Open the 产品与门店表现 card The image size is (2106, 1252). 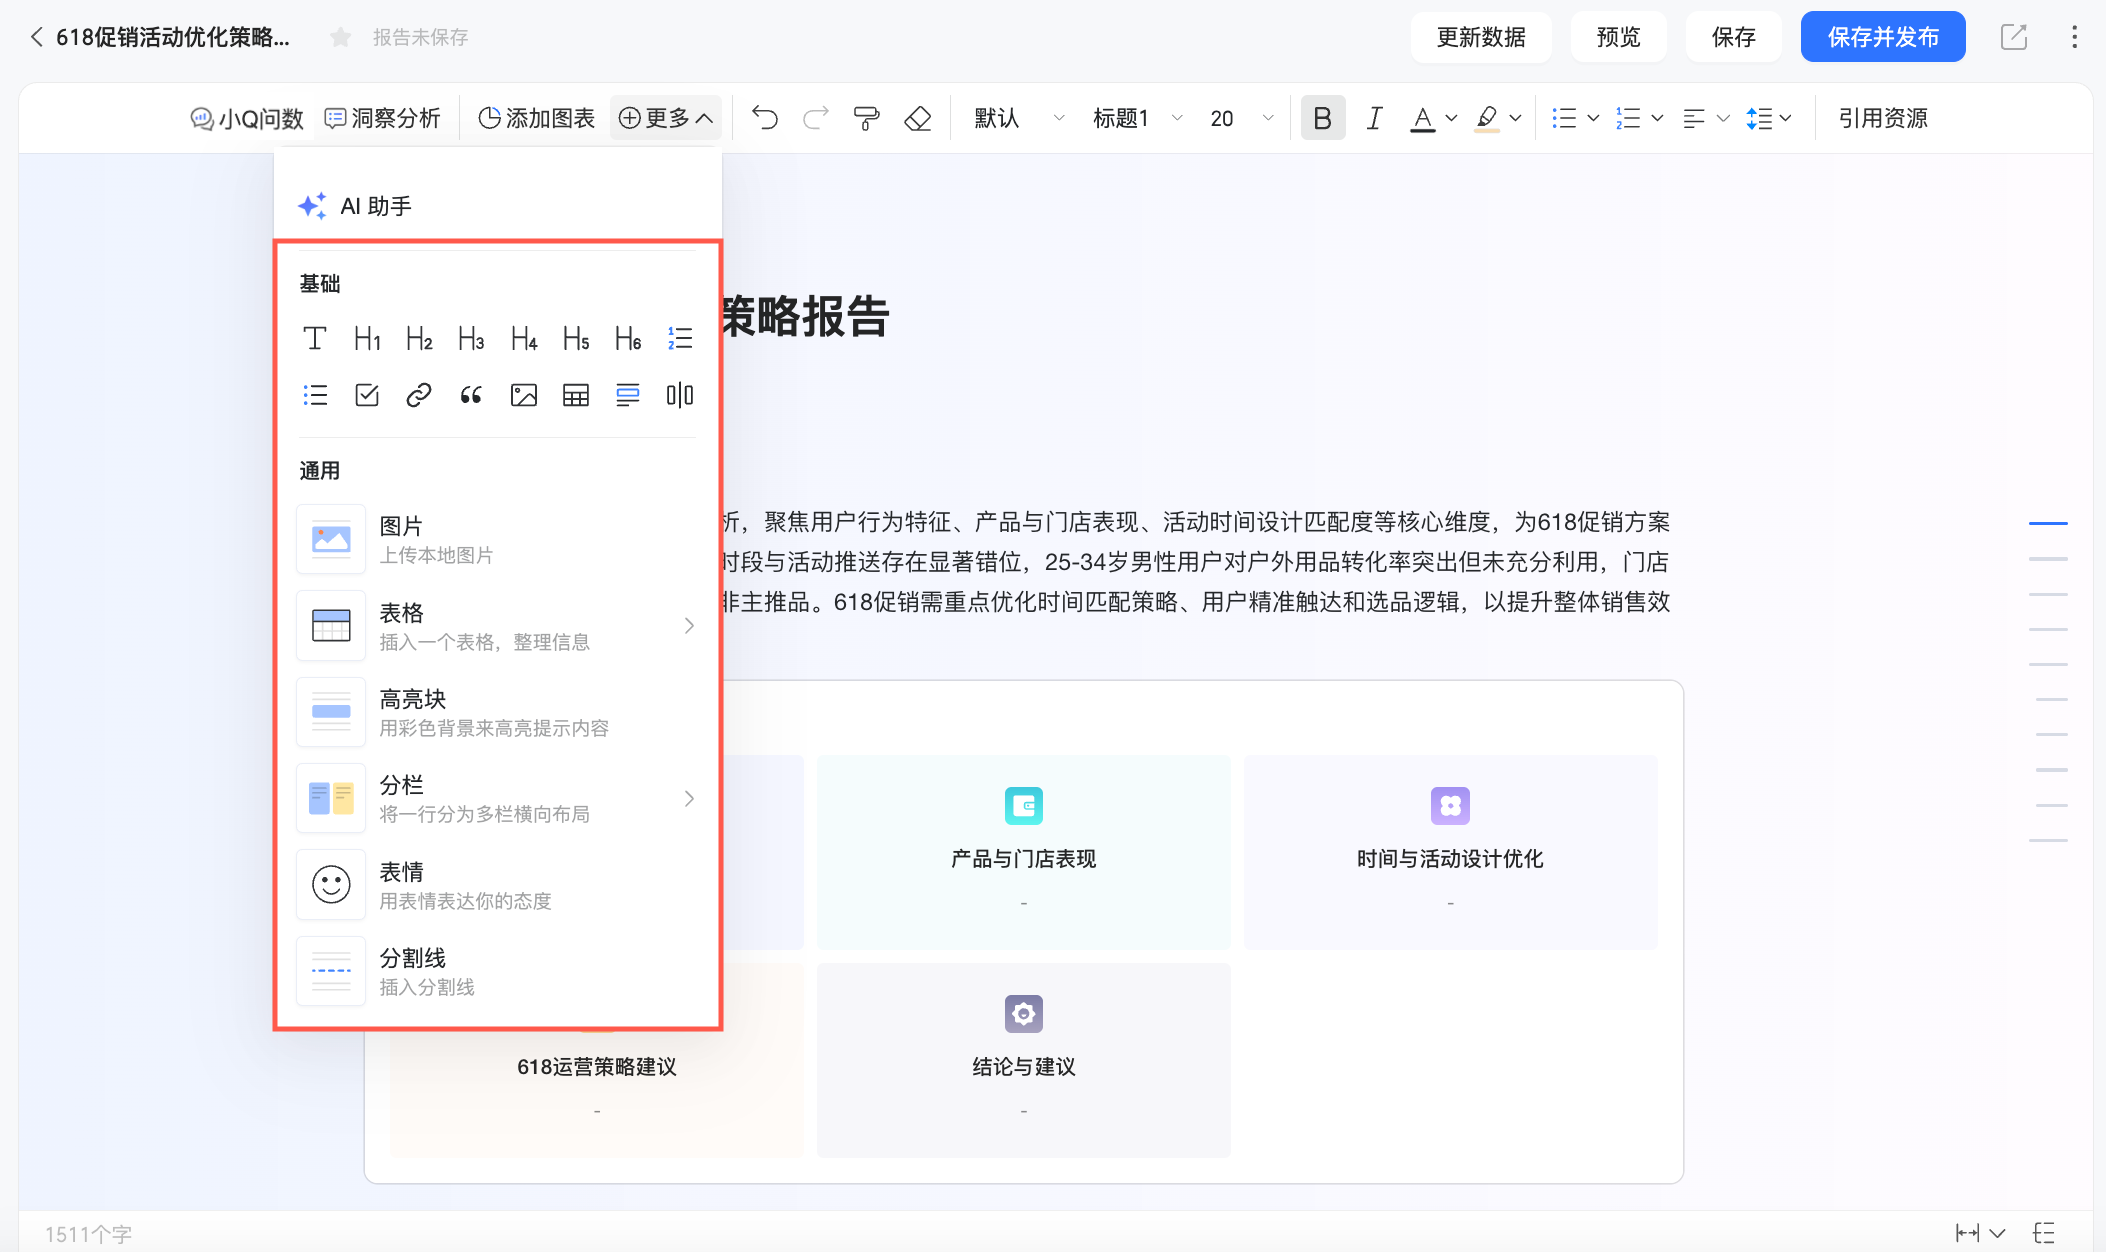point(1023,852)
